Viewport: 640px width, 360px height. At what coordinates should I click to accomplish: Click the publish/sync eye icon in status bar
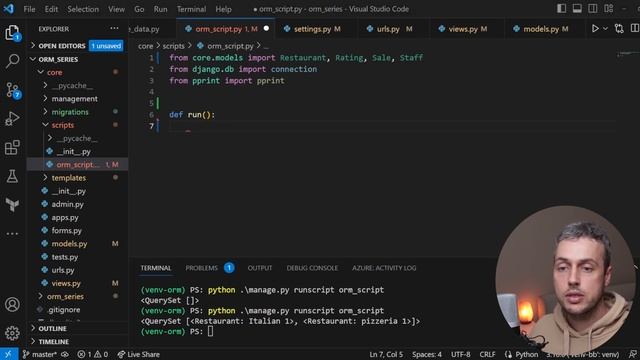coord(65,354)
